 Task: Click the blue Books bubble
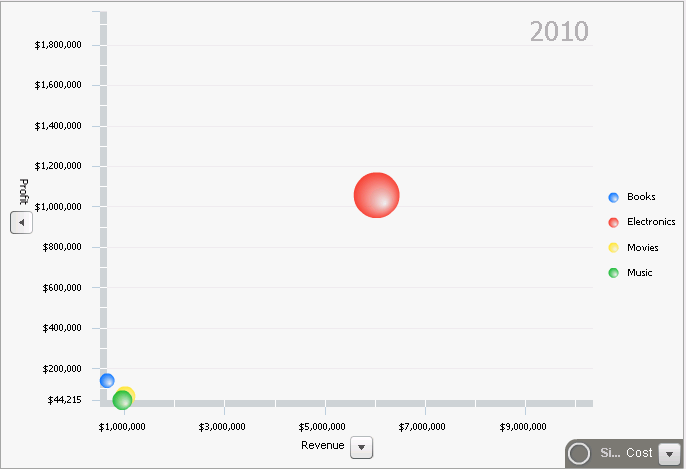107,381
